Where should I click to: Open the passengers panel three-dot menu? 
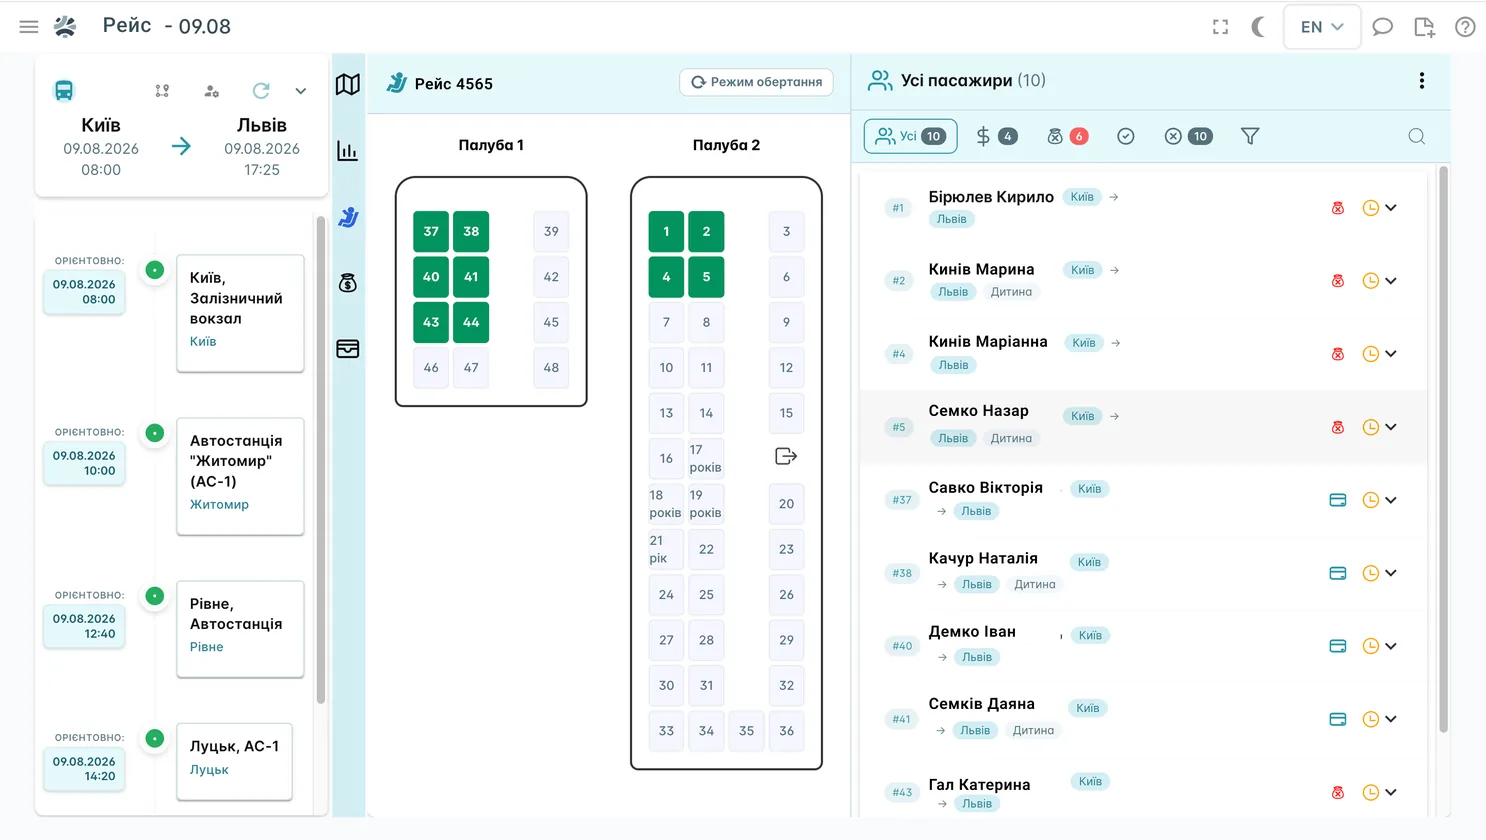pyautogui.click(x=1421, y=81)
